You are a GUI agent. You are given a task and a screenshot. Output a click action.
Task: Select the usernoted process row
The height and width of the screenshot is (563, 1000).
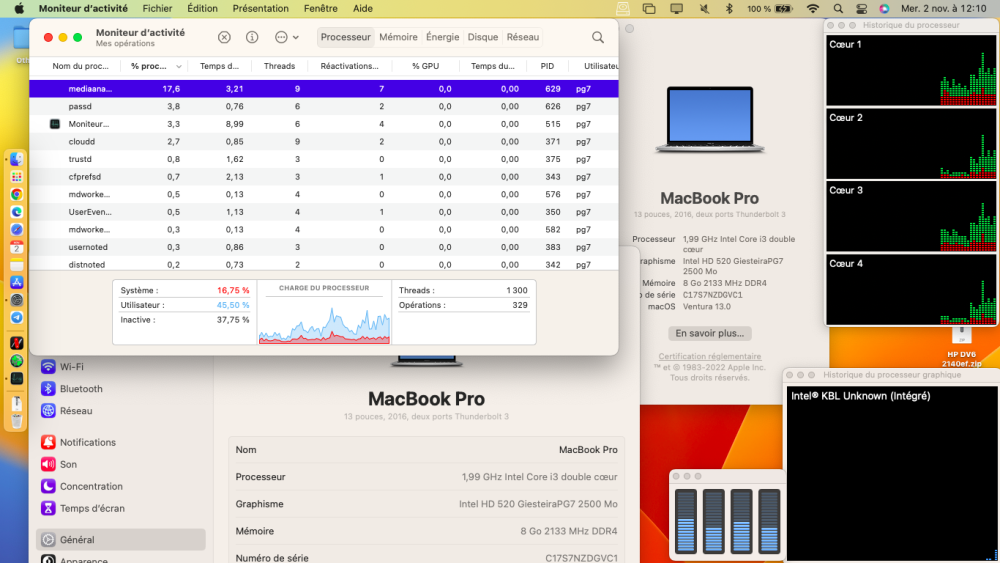pos(324,247)
